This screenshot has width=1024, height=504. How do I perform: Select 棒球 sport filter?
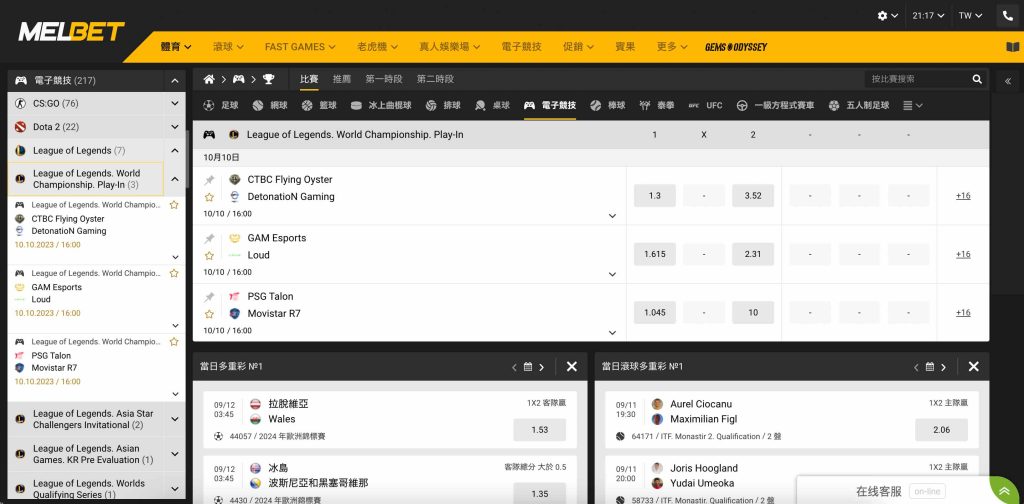pos(608,105)
